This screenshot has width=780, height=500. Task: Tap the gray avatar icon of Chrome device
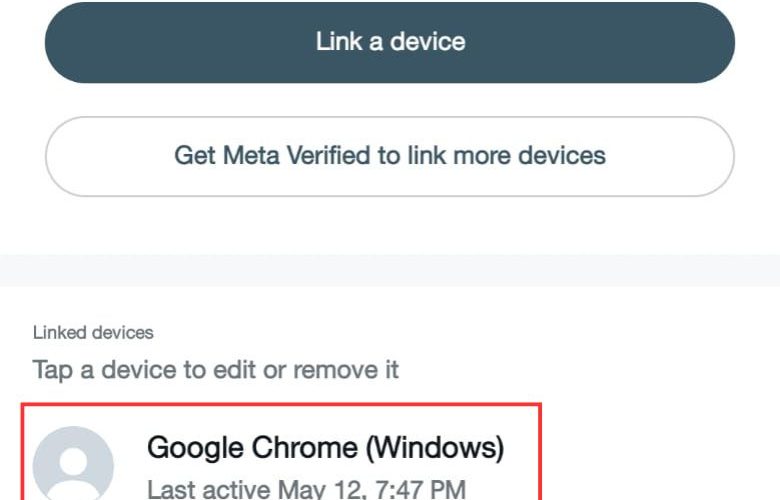[x=73, y=464]
